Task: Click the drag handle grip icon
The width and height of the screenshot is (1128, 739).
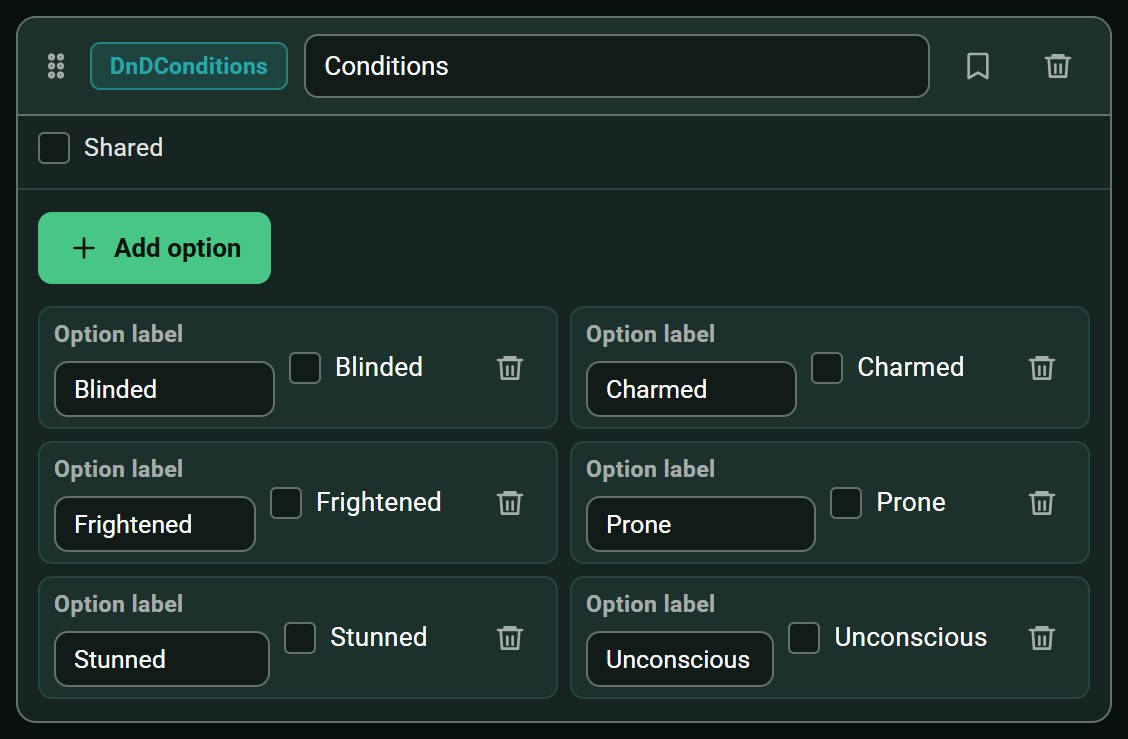Action: [x=56, y=66]
